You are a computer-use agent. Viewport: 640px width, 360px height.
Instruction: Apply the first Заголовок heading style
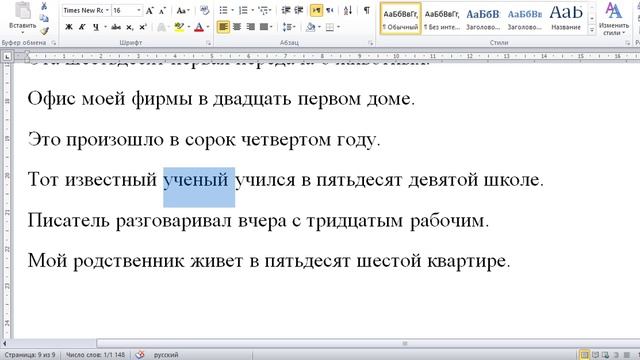483,18
